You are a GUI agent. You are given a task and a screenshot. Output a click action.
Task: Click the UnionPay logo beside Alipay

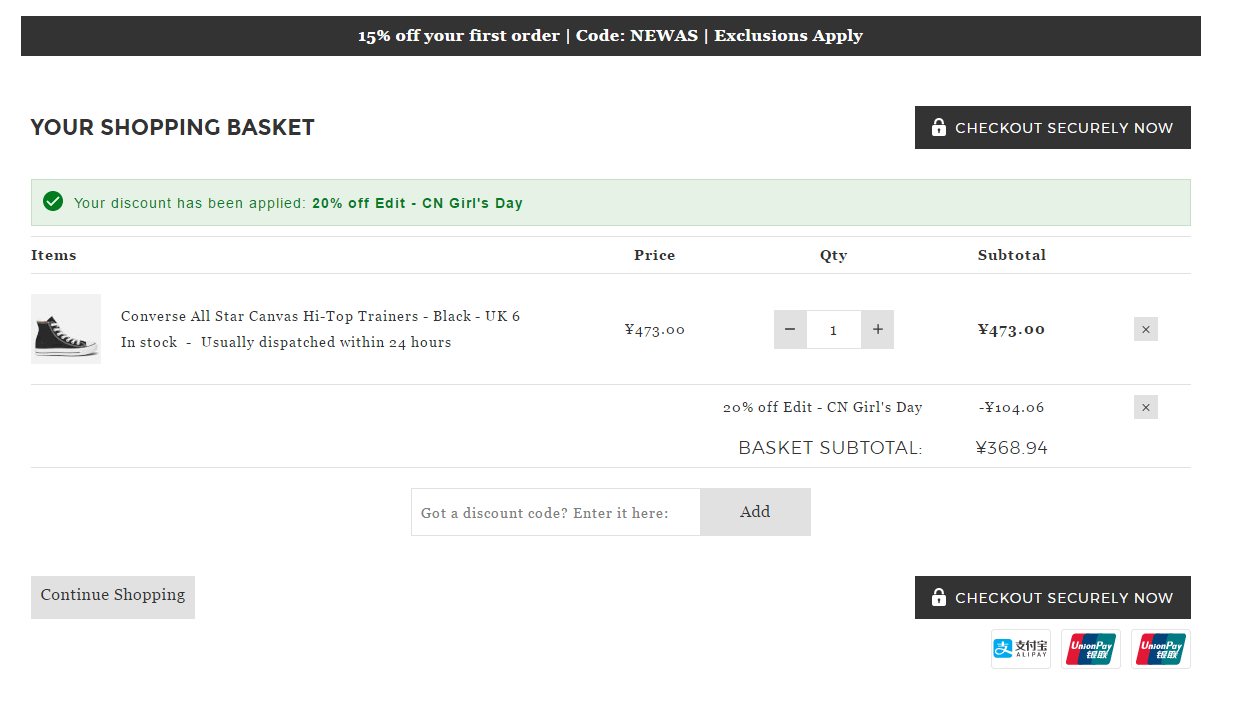1090,649
